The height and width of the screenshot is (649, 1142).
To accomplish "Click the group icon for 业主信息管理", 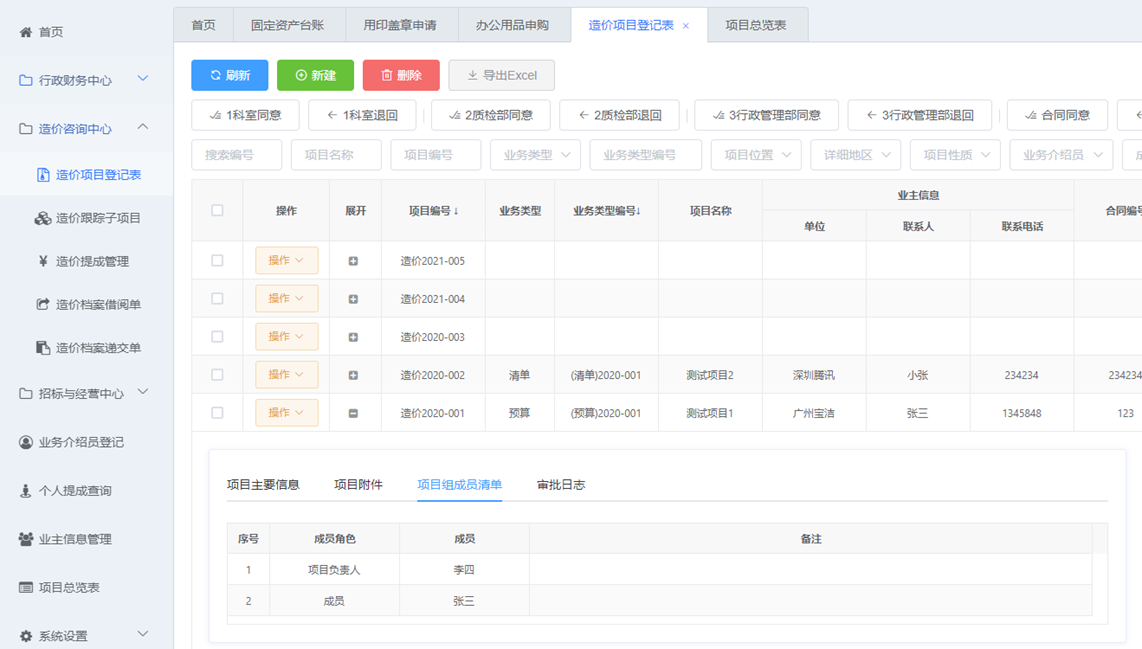I will [x=25, y=539].
